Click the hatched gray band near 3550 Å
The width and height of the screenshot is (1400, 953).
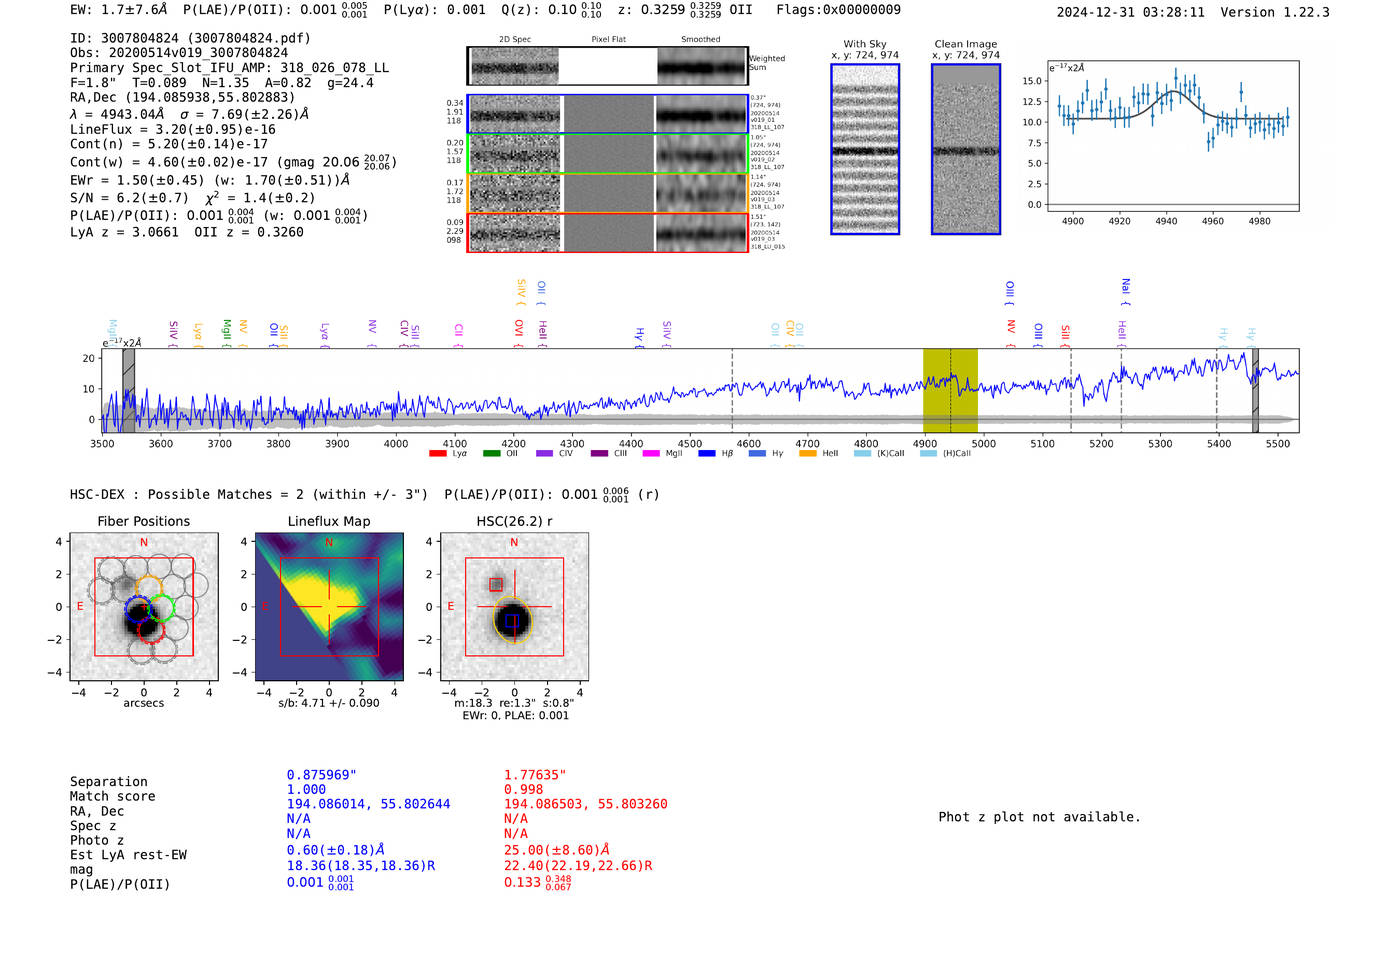[128, 391]
